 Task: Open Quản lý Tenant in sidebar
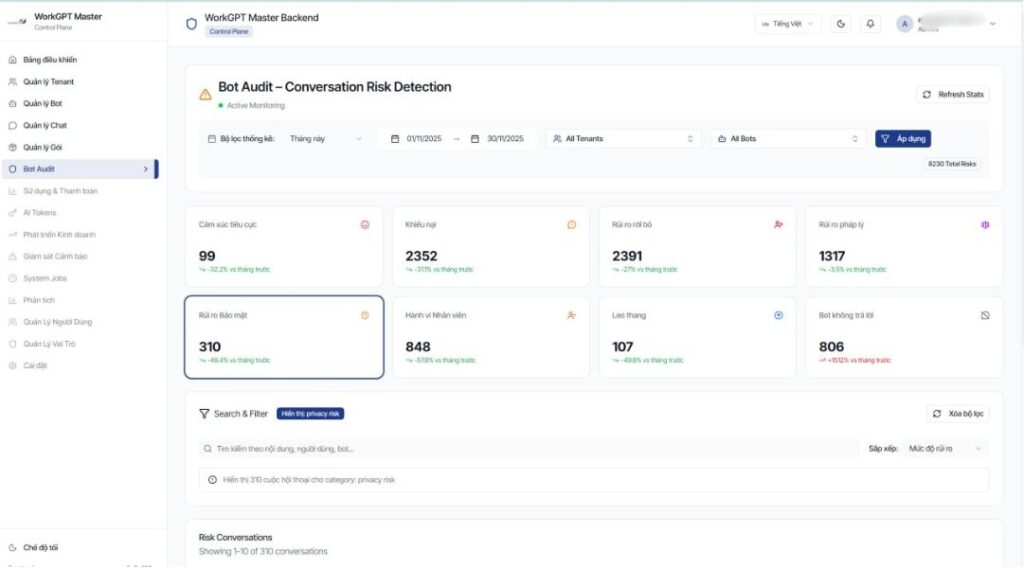pos(48,82)
